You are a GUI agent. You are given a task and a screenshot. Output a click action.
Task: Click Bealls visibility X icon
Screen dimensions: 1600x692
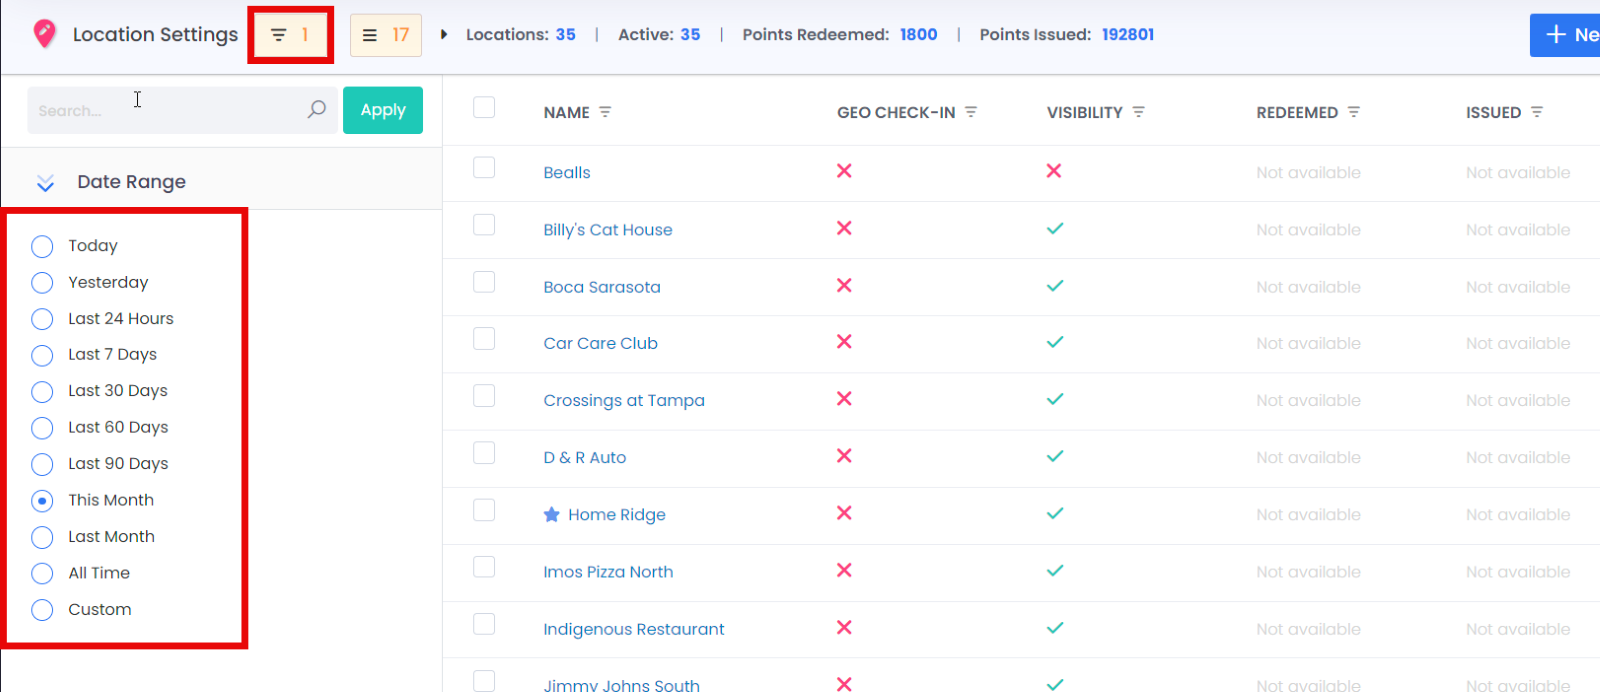[1054, 171]
